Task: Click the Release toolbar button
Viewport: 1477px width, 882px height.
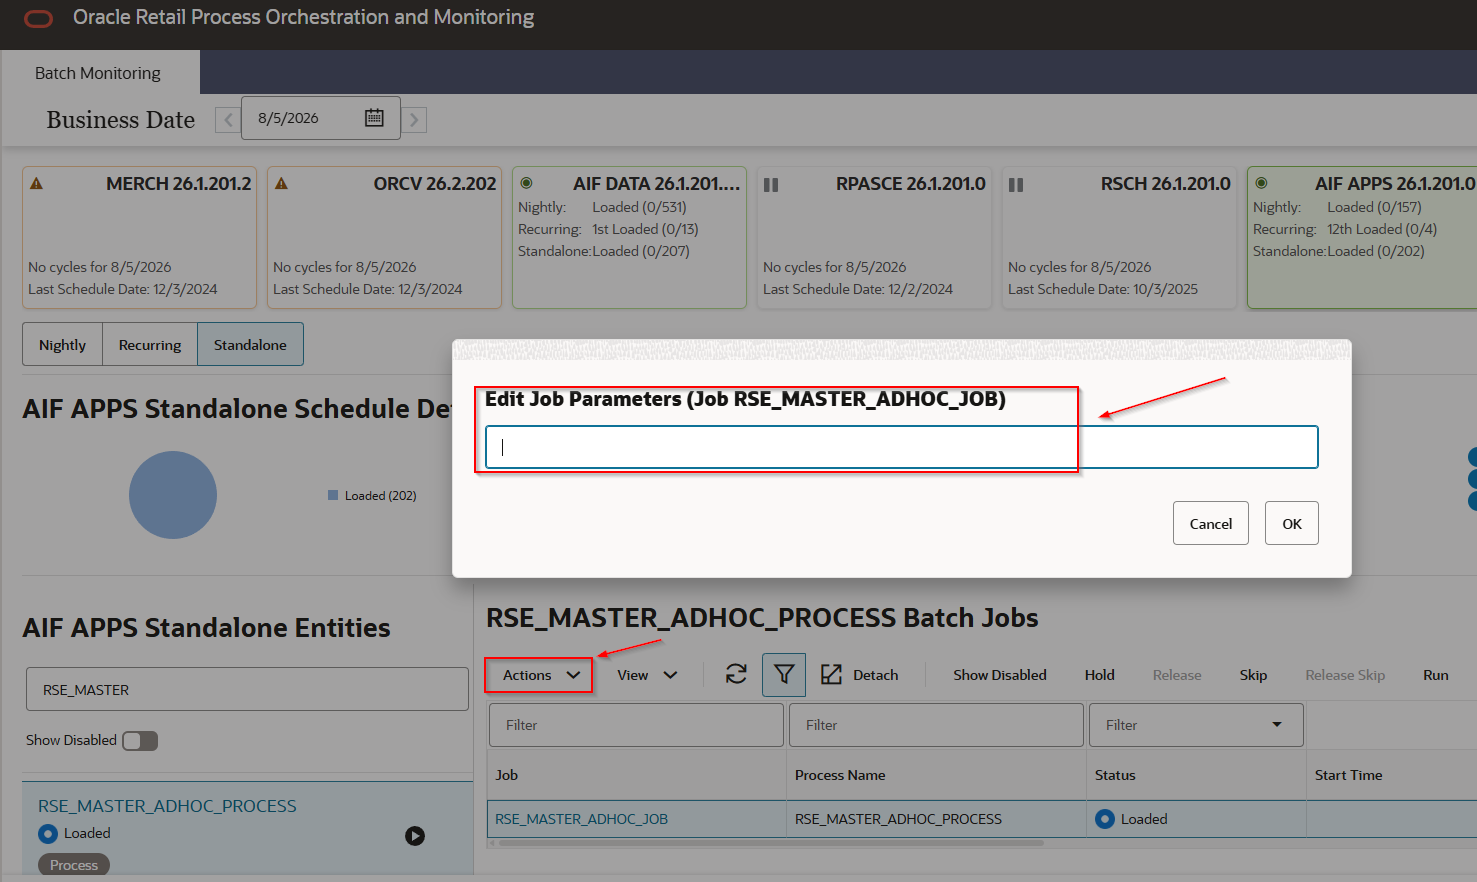Action: pos(1177,675)
